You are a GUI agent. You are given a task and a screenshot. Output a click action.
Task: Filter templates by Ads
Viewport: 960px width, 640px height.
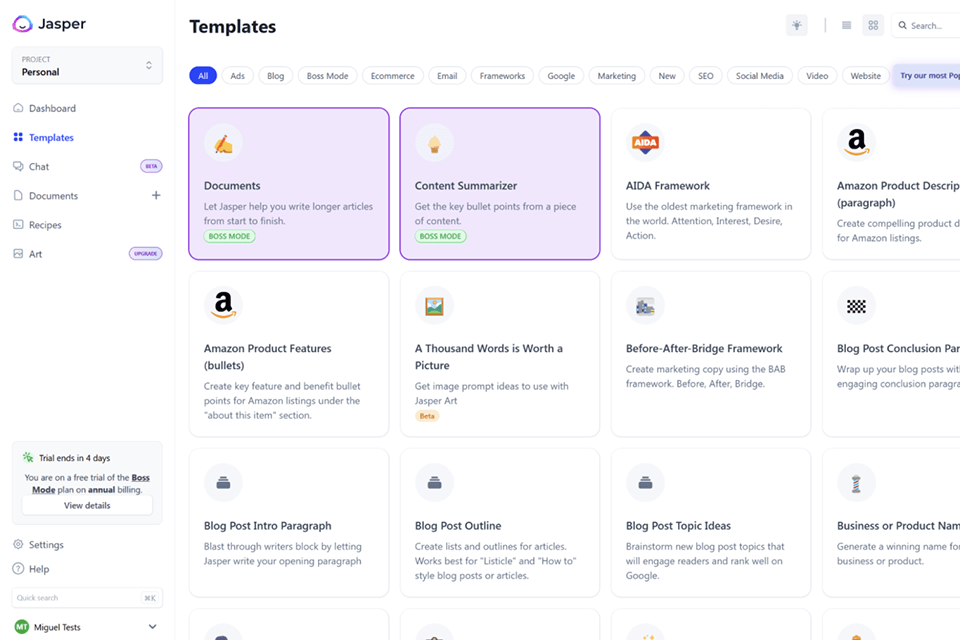click(x=238, y=76)
